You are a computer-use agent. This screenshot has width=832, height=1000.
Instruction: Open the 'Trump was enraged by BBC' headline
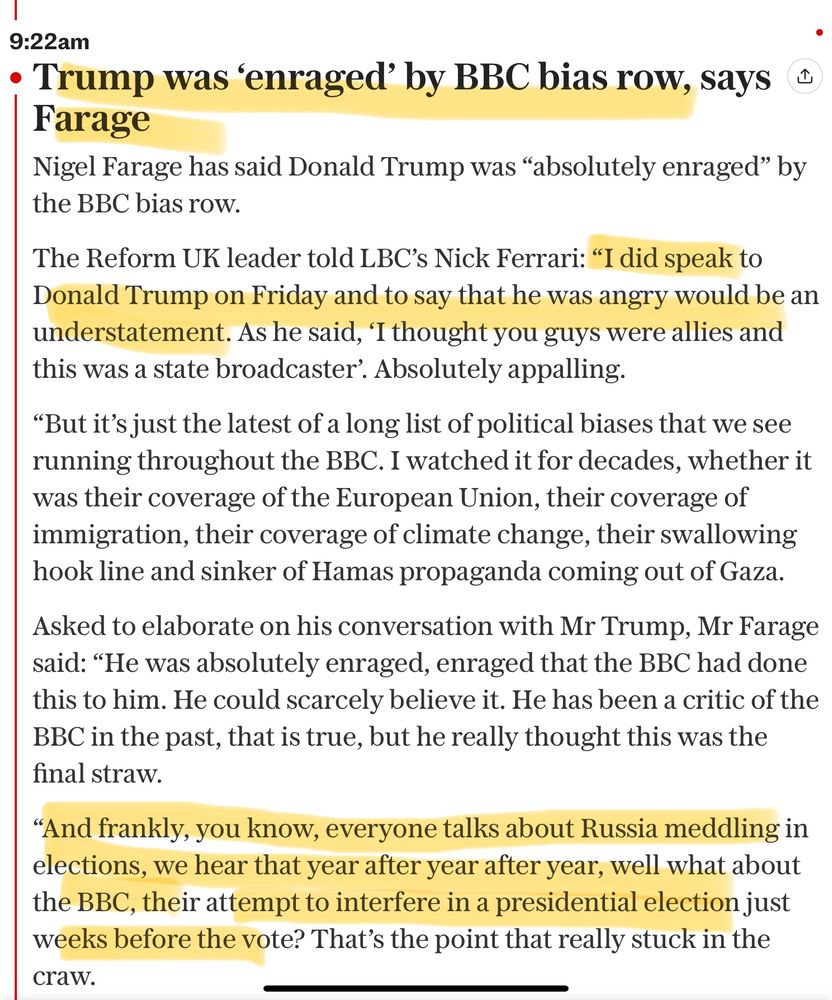[x=402, y=97]
